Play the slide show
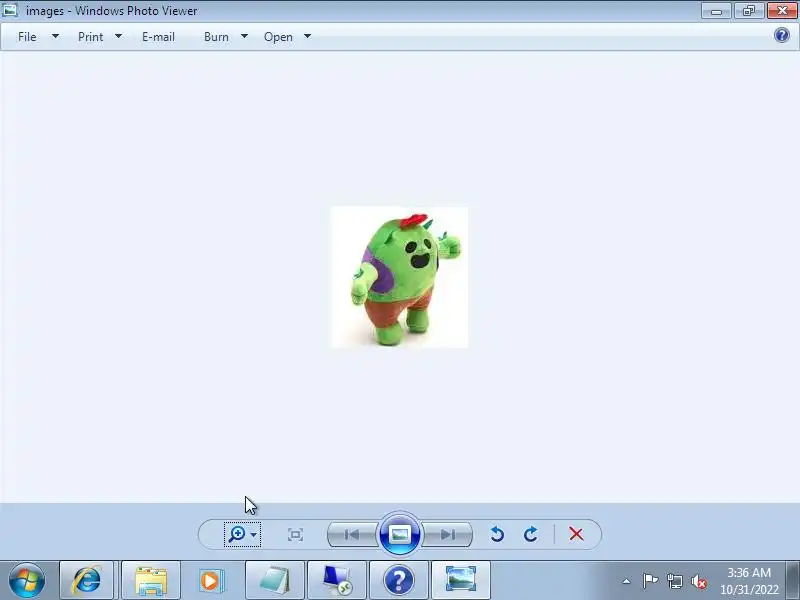The height and width of the screenshot is (600, 800). (399, 534)
